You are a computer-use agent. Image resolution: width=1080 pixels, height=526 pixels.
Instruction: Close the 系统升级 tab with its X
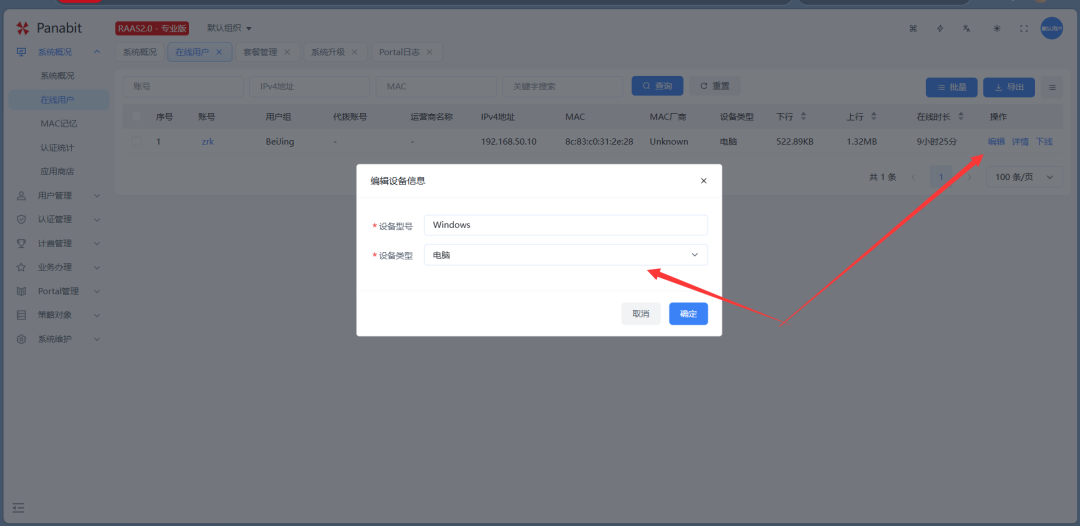coord(355,52)
